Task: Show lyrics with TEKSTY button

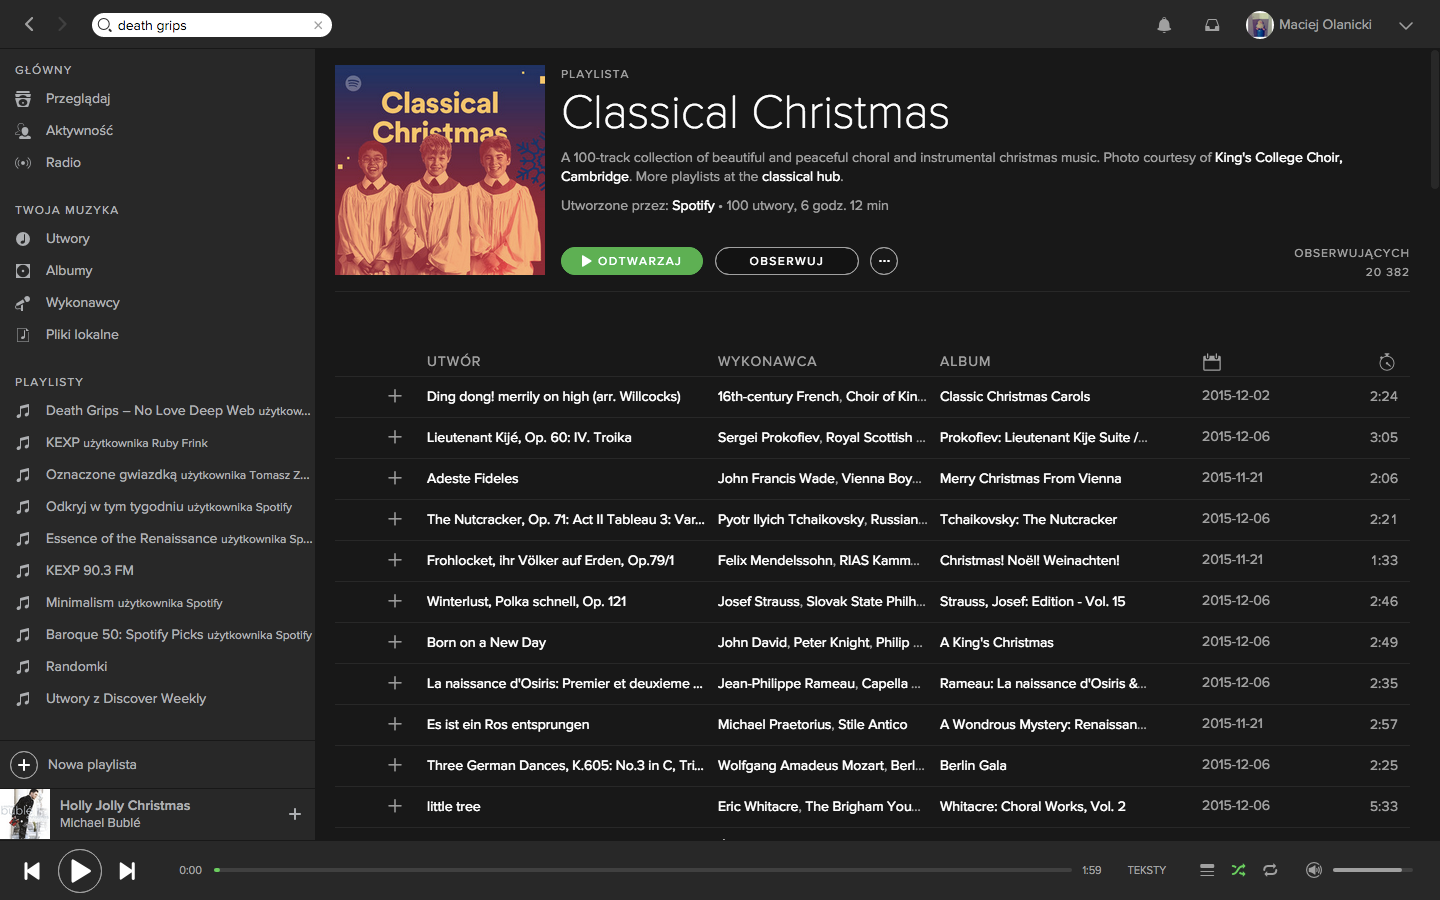Action: (x=1147, y=870)
